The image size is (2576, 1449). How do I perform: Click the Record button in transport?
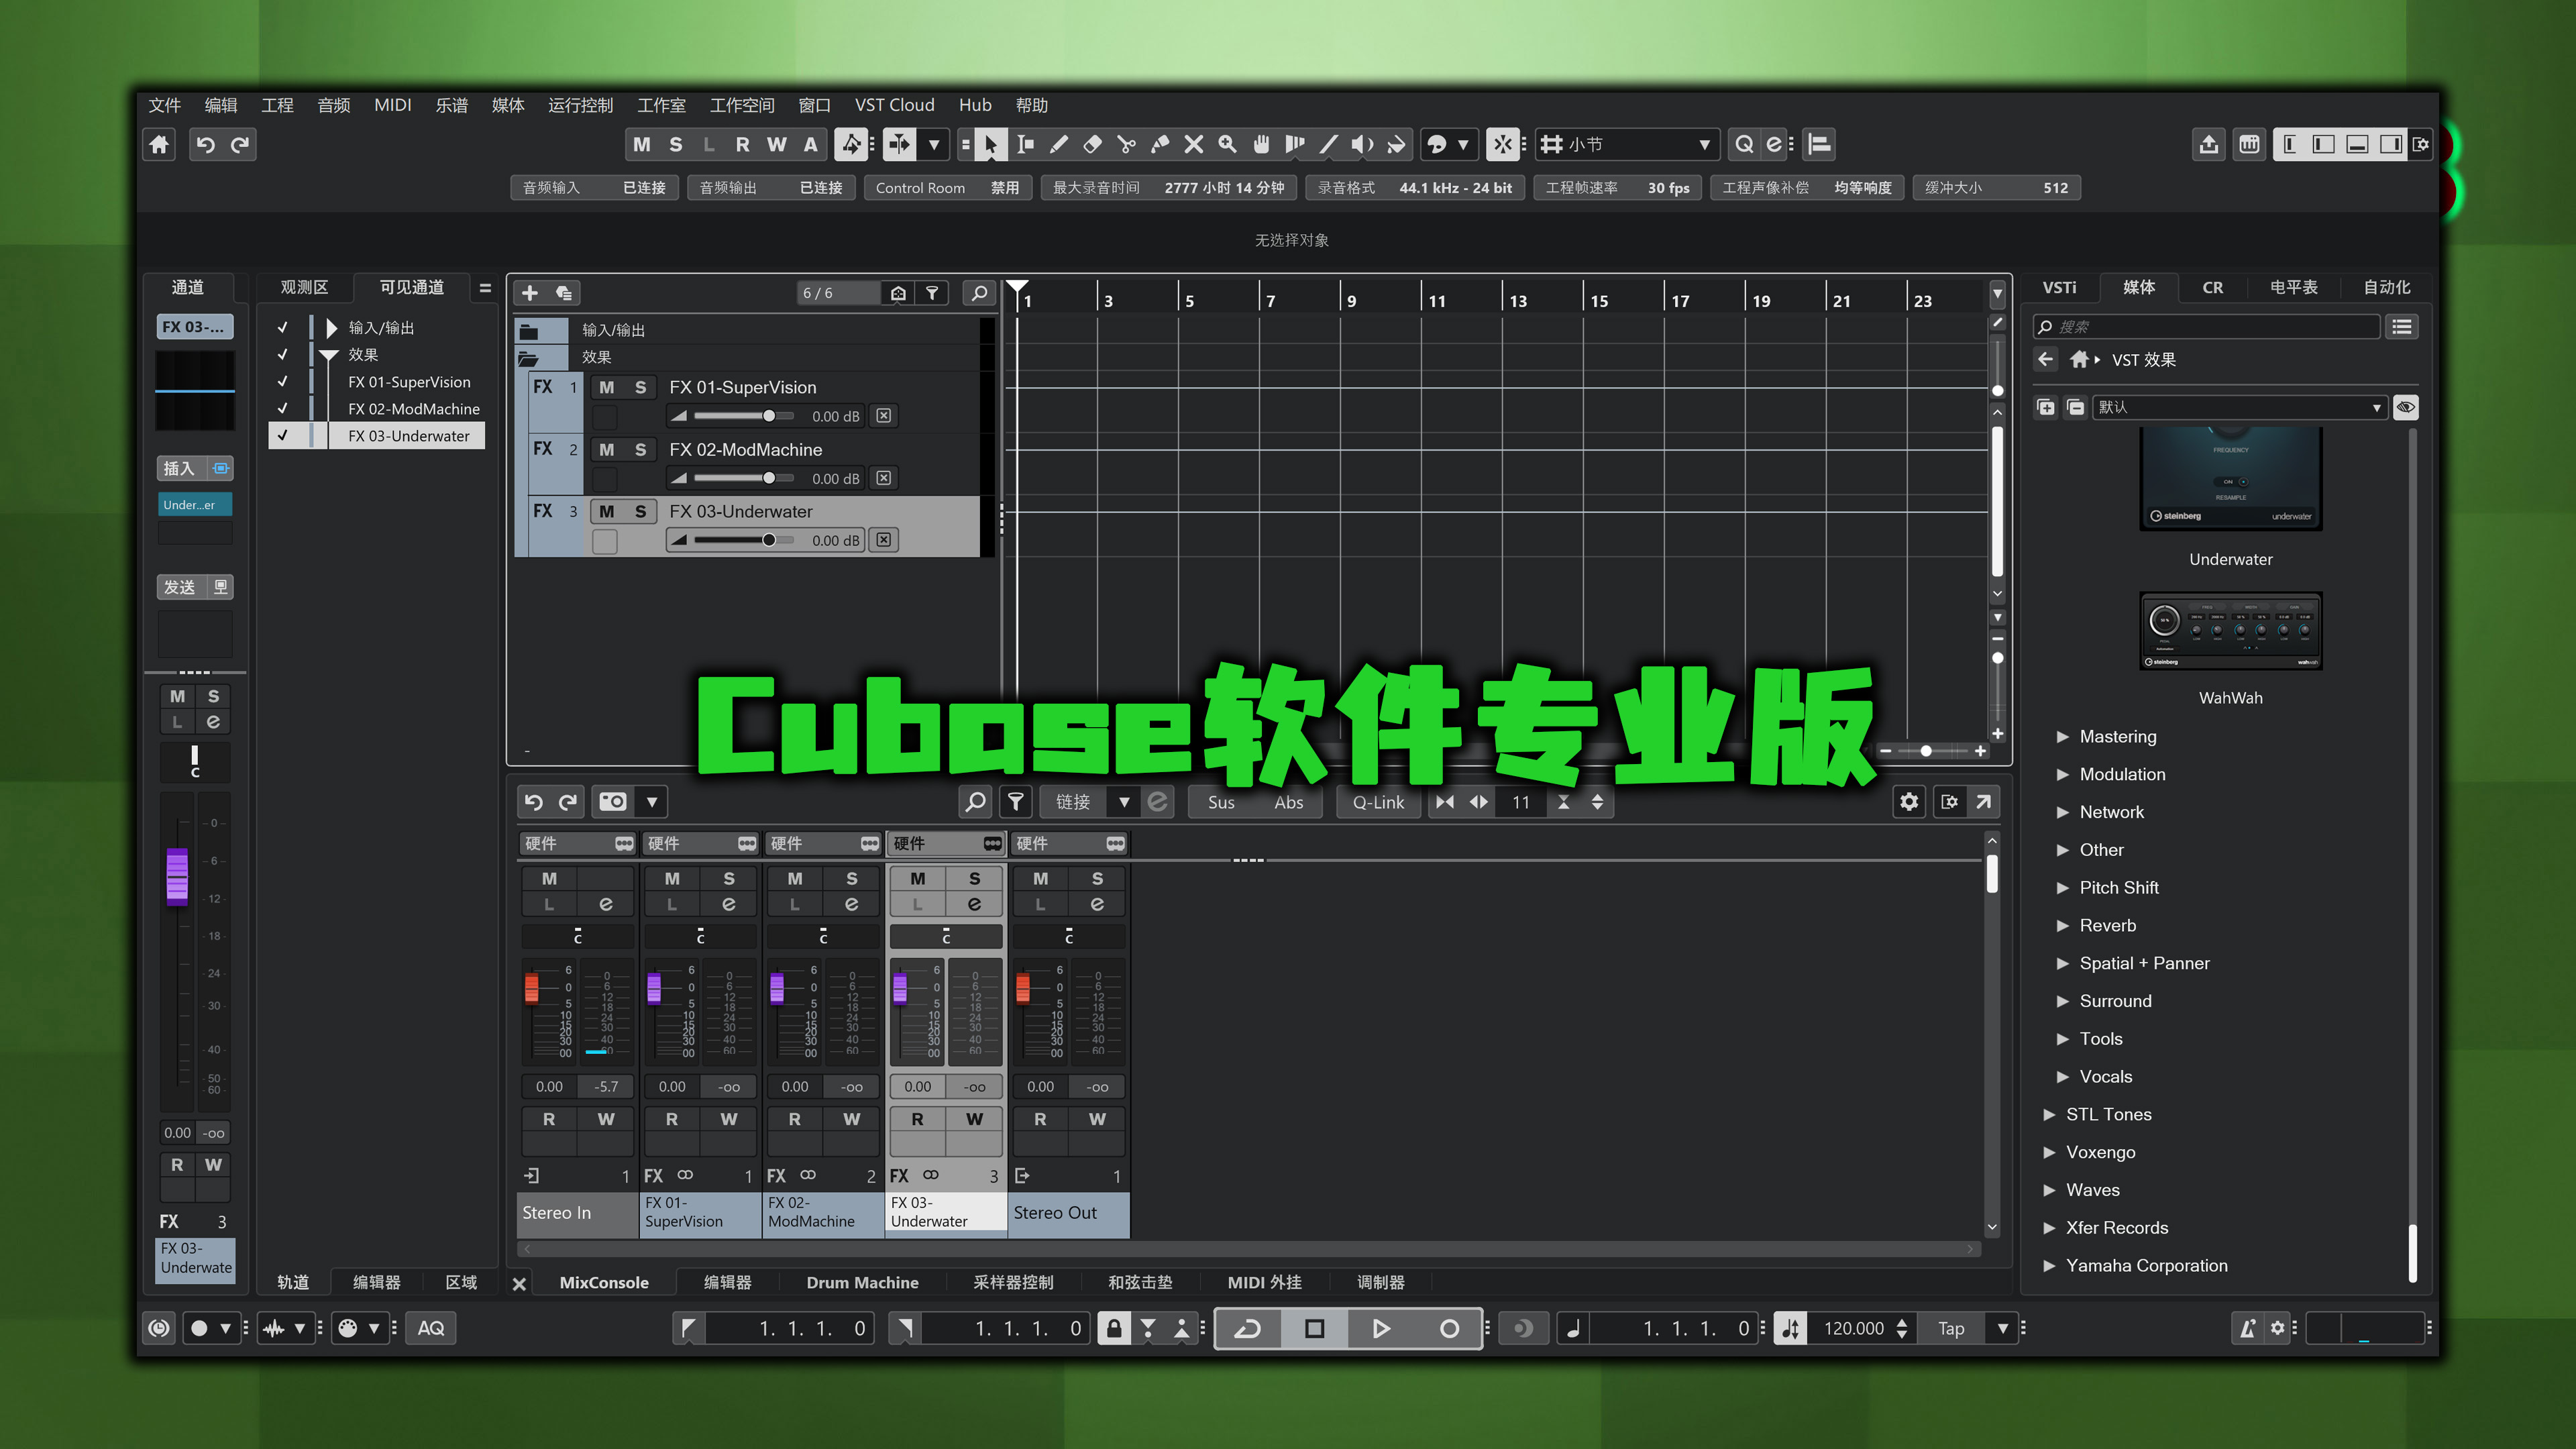pos(1448,1328)
